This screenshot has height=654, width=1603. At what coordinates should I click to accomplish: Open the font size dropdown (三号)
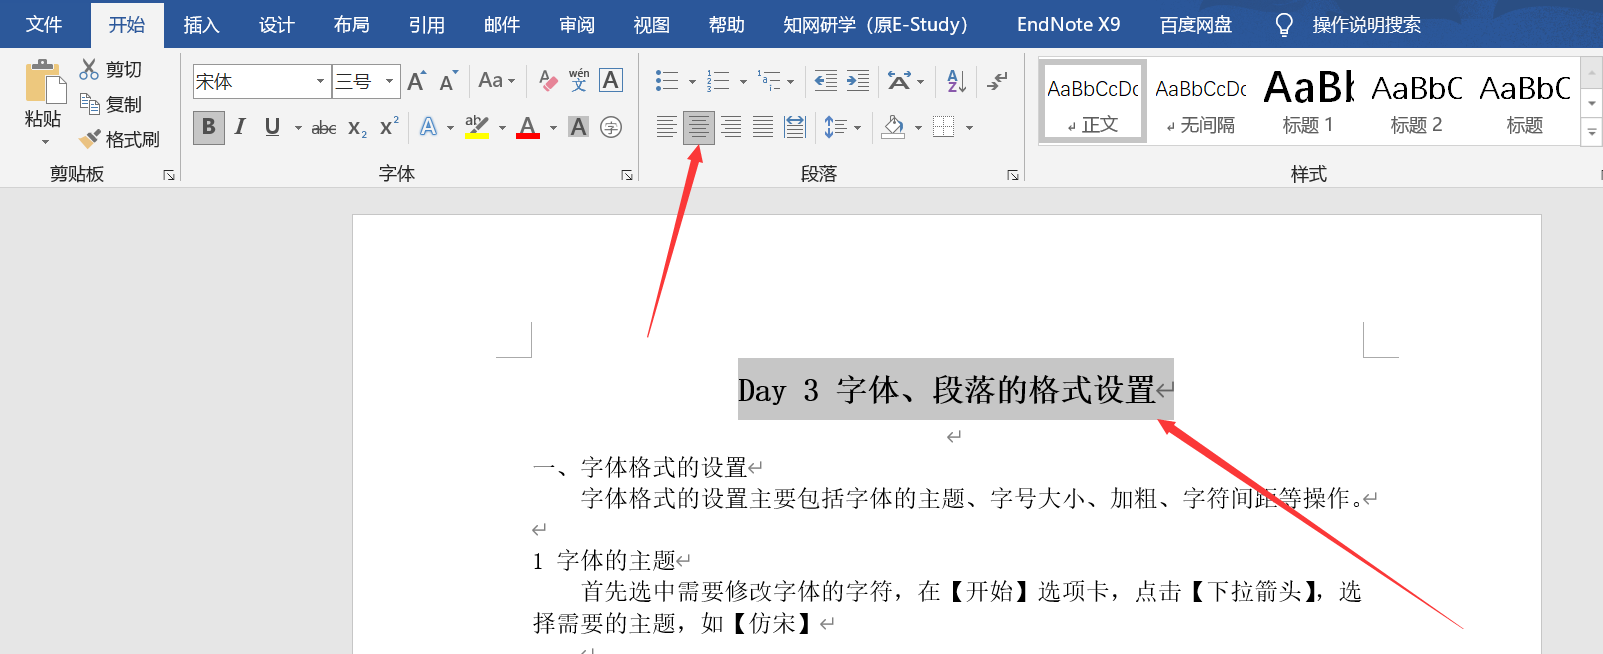pyautogui.click(x=389, y=82)
